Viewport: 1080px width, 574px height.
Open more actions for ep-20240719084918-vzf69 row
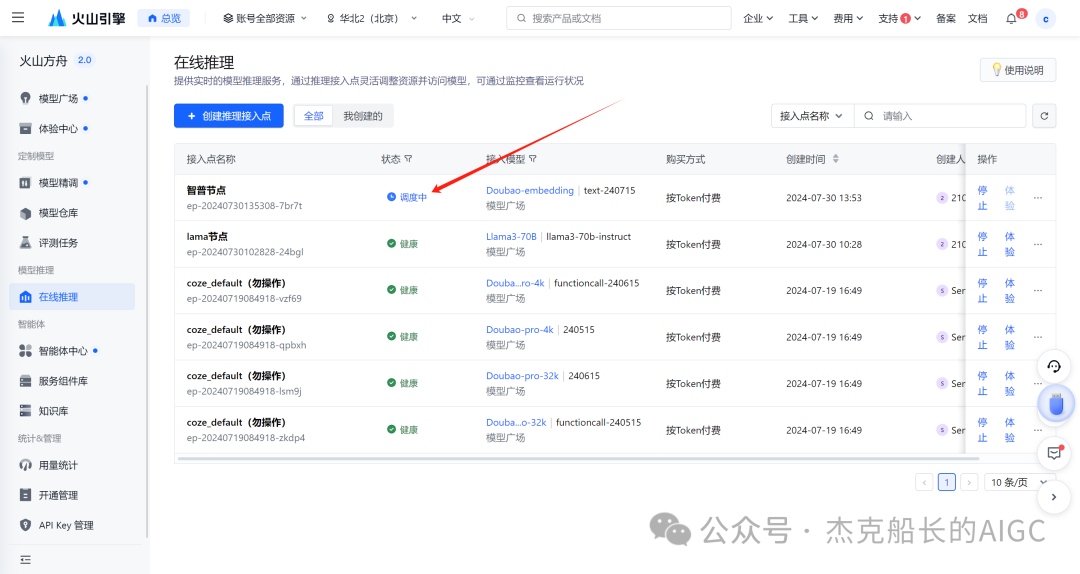(x=1038, y=291)
